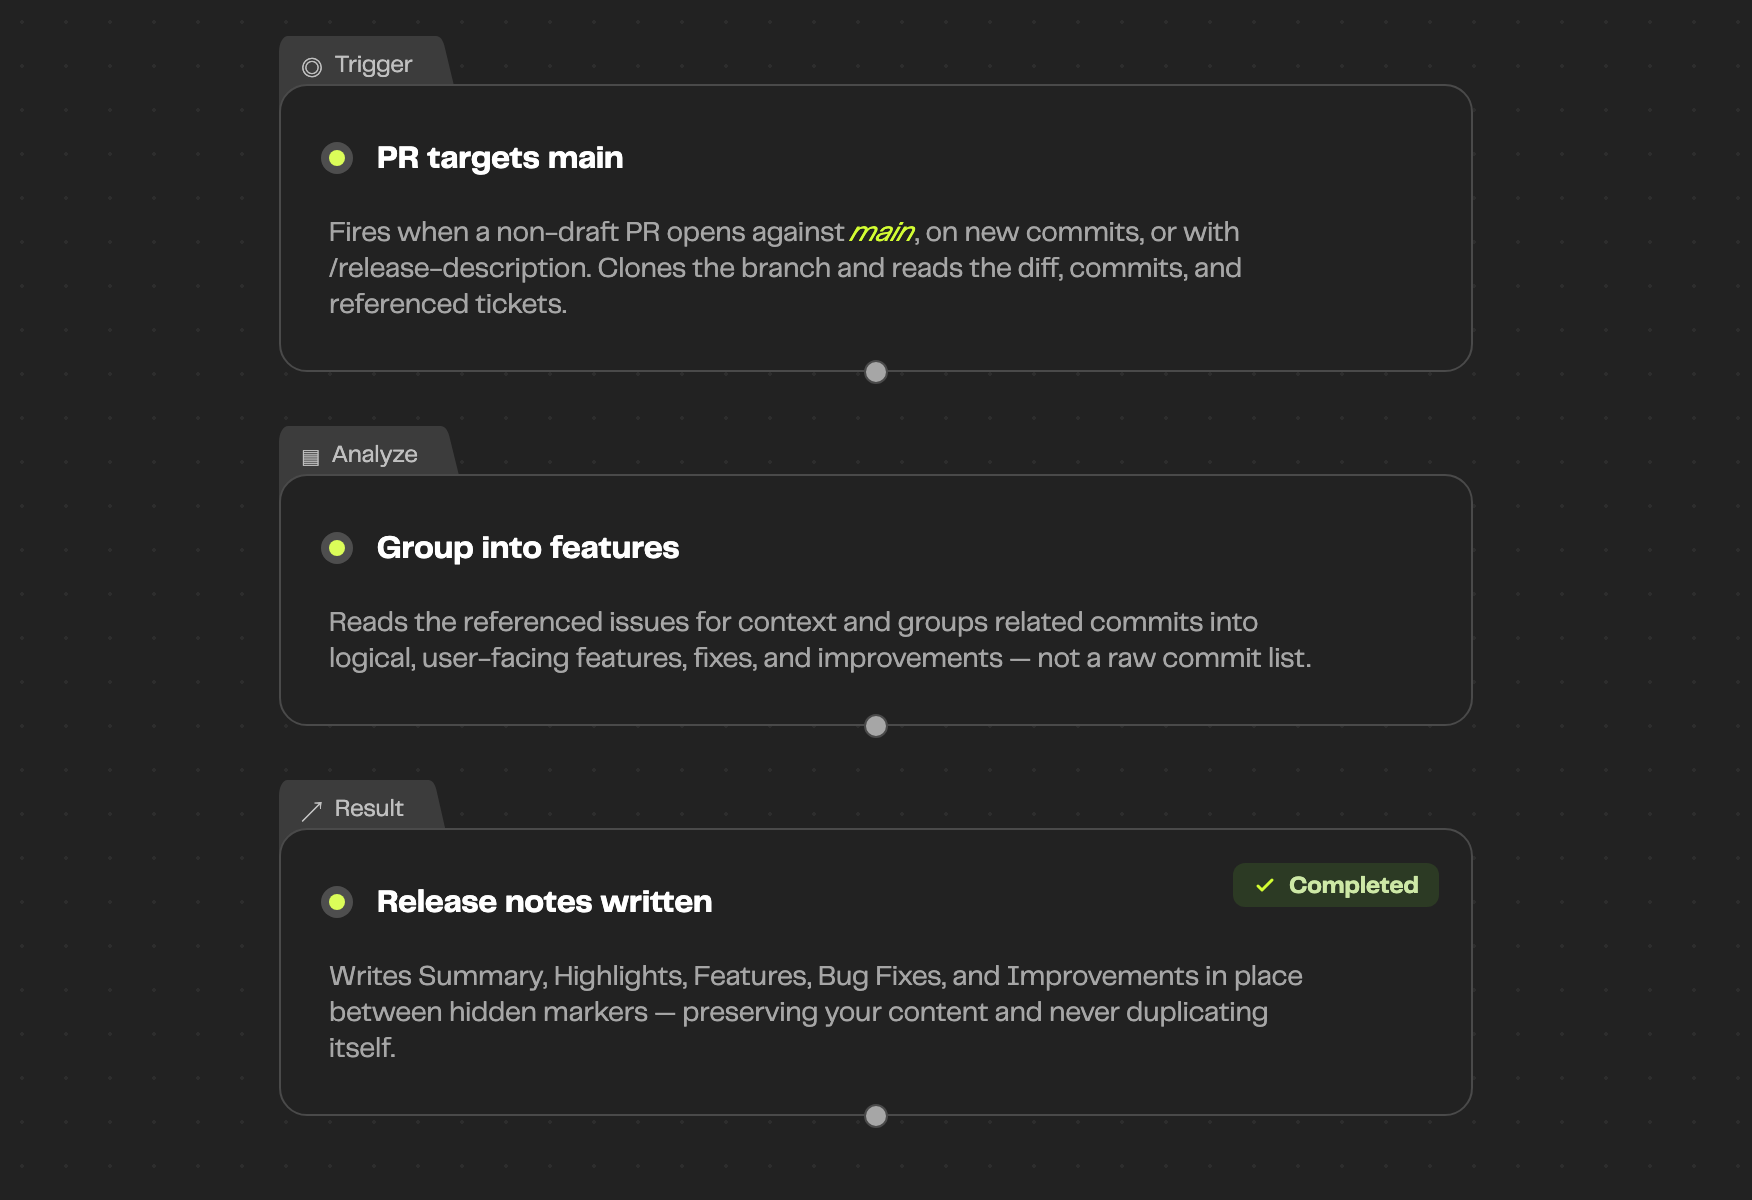Click green status dot beside Release notes written
This screenshot has width=1752, height=1200.
(337, 902)
